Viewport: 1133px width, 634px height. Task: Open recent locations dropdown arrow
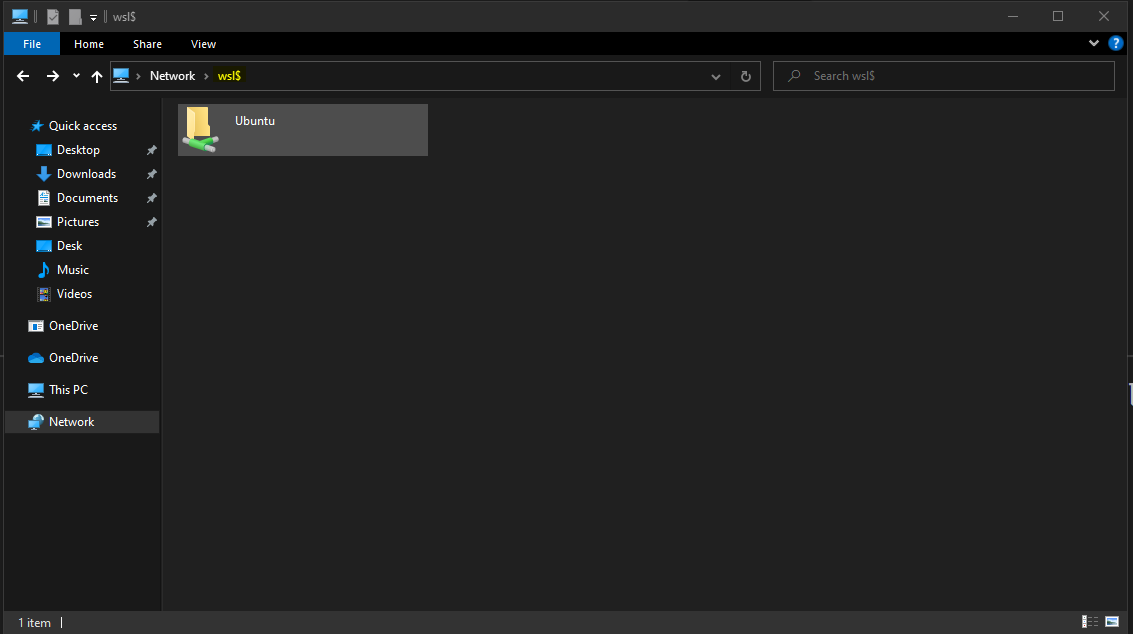pyautogui.click(x=76, y=76)
